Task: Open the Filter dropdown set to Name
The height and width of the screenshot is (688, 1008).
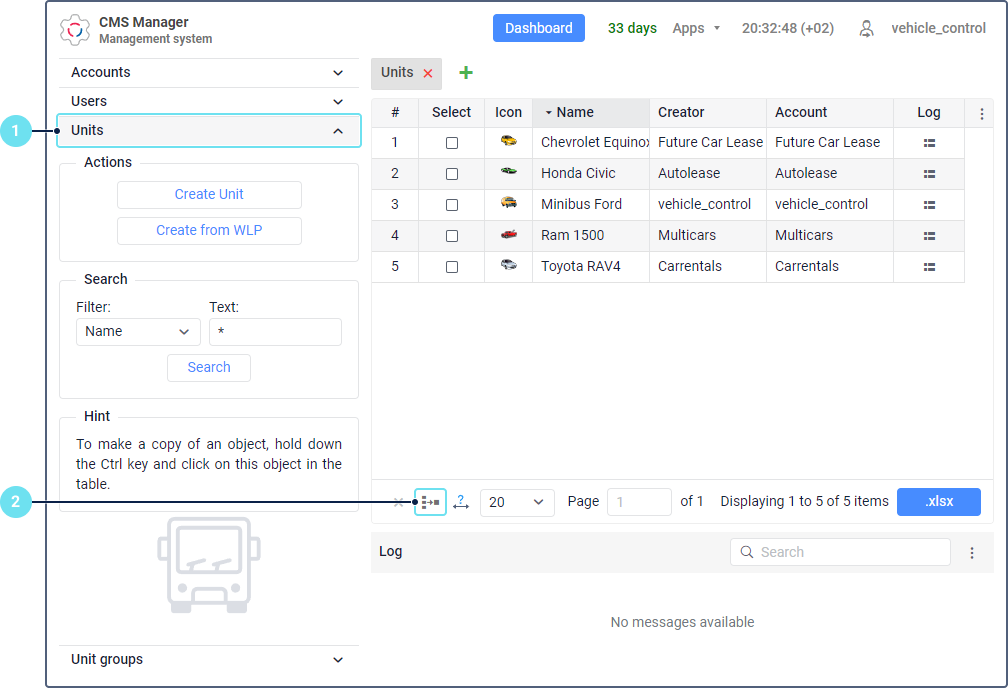Action: (138, 332)
